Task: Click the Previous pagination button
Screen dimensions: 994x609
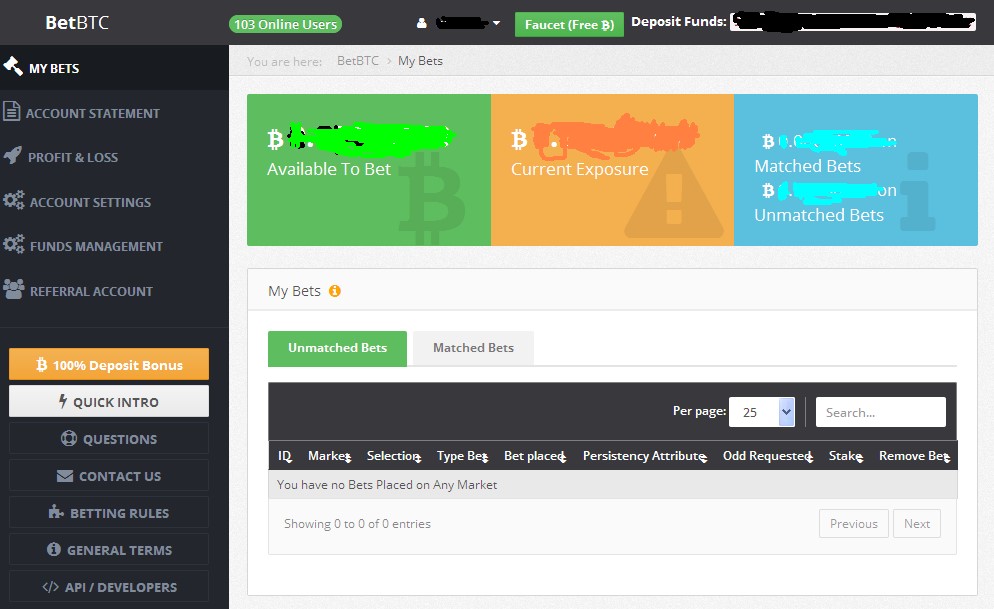Action: click(x=853, y=523)
